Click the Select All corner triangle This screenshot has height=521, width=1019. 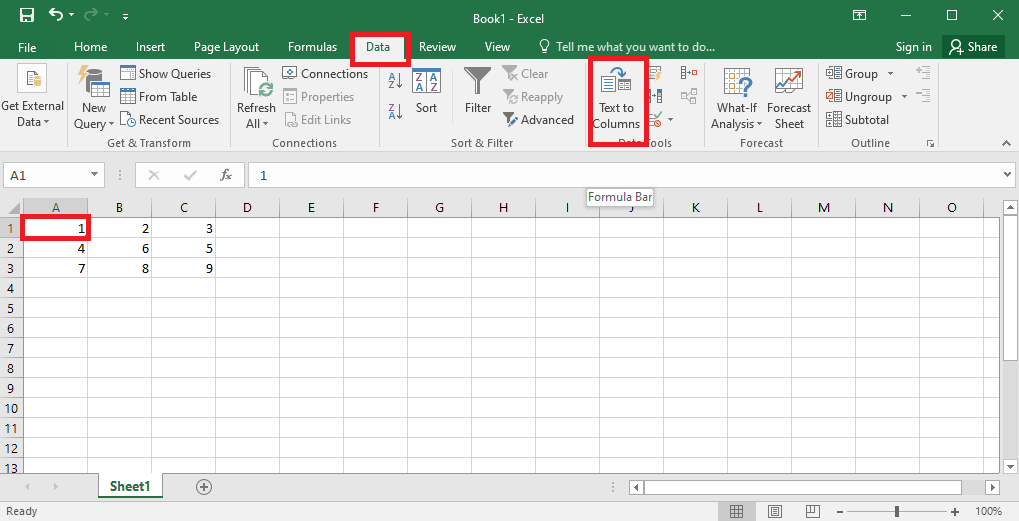click(x=12, y=208)
